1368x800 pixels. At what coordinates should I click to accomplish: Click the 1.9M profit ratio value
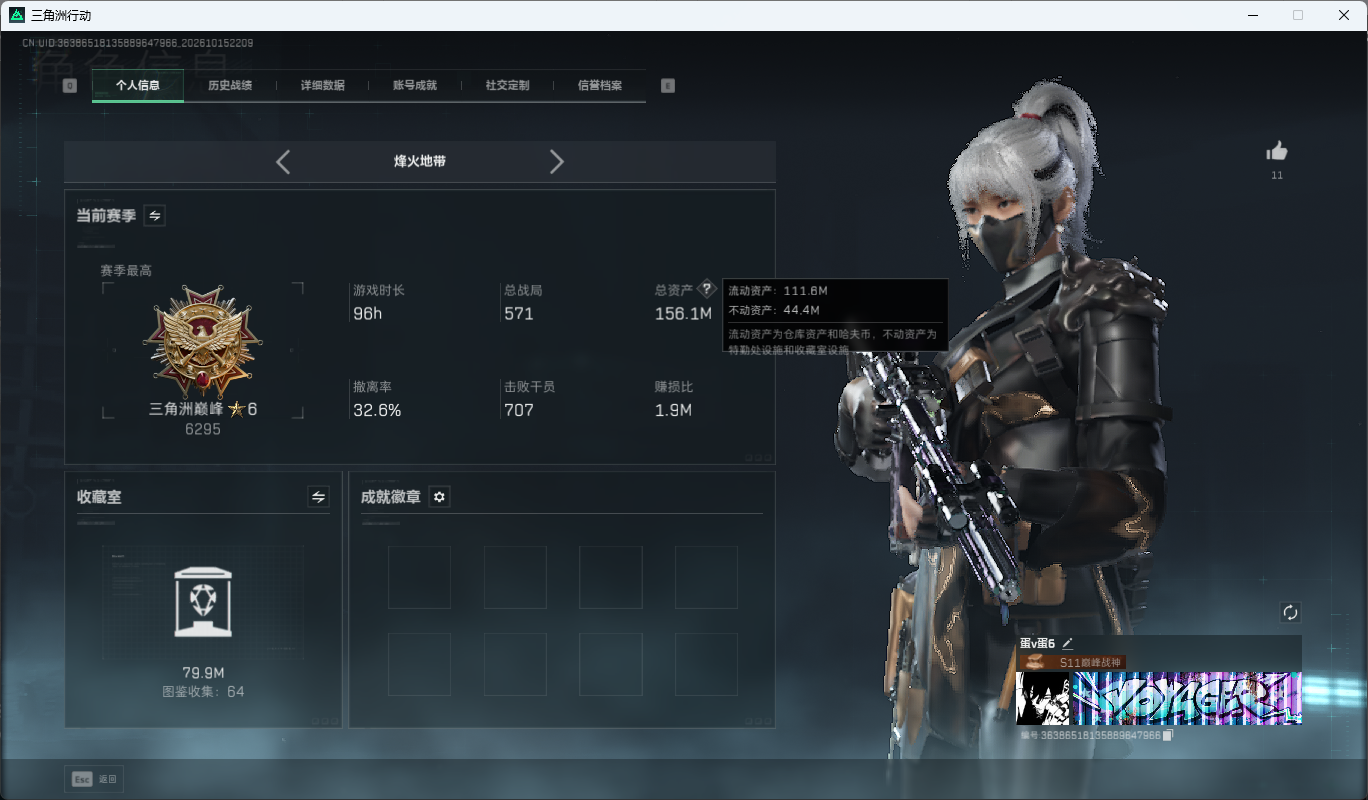pos(673,410)
